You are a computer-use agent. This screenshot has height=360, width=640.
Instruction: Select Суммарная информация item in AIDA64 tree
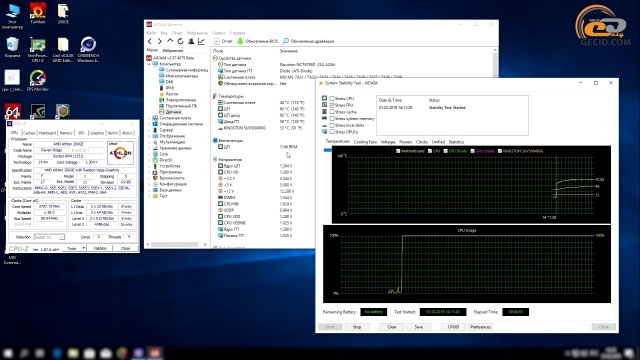pyautogui.click(x=183, y=70)
